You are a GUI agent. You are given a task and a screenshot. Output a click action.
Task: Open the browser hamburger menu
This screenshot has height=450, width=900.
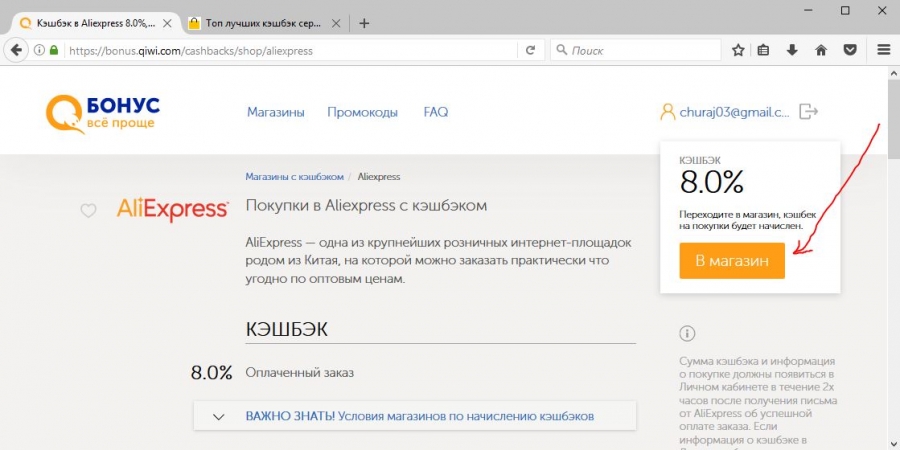pos(884,51)
